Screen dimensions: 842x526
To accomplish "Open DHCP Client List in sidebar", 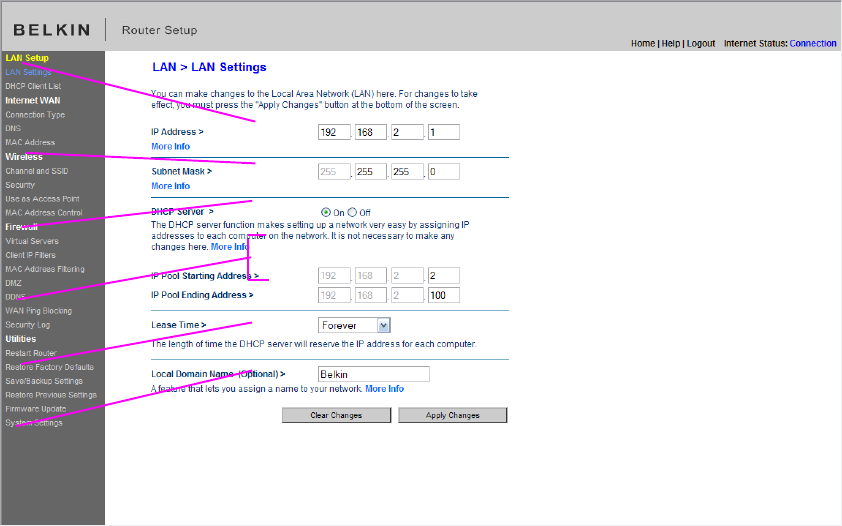I will [33, 86].
